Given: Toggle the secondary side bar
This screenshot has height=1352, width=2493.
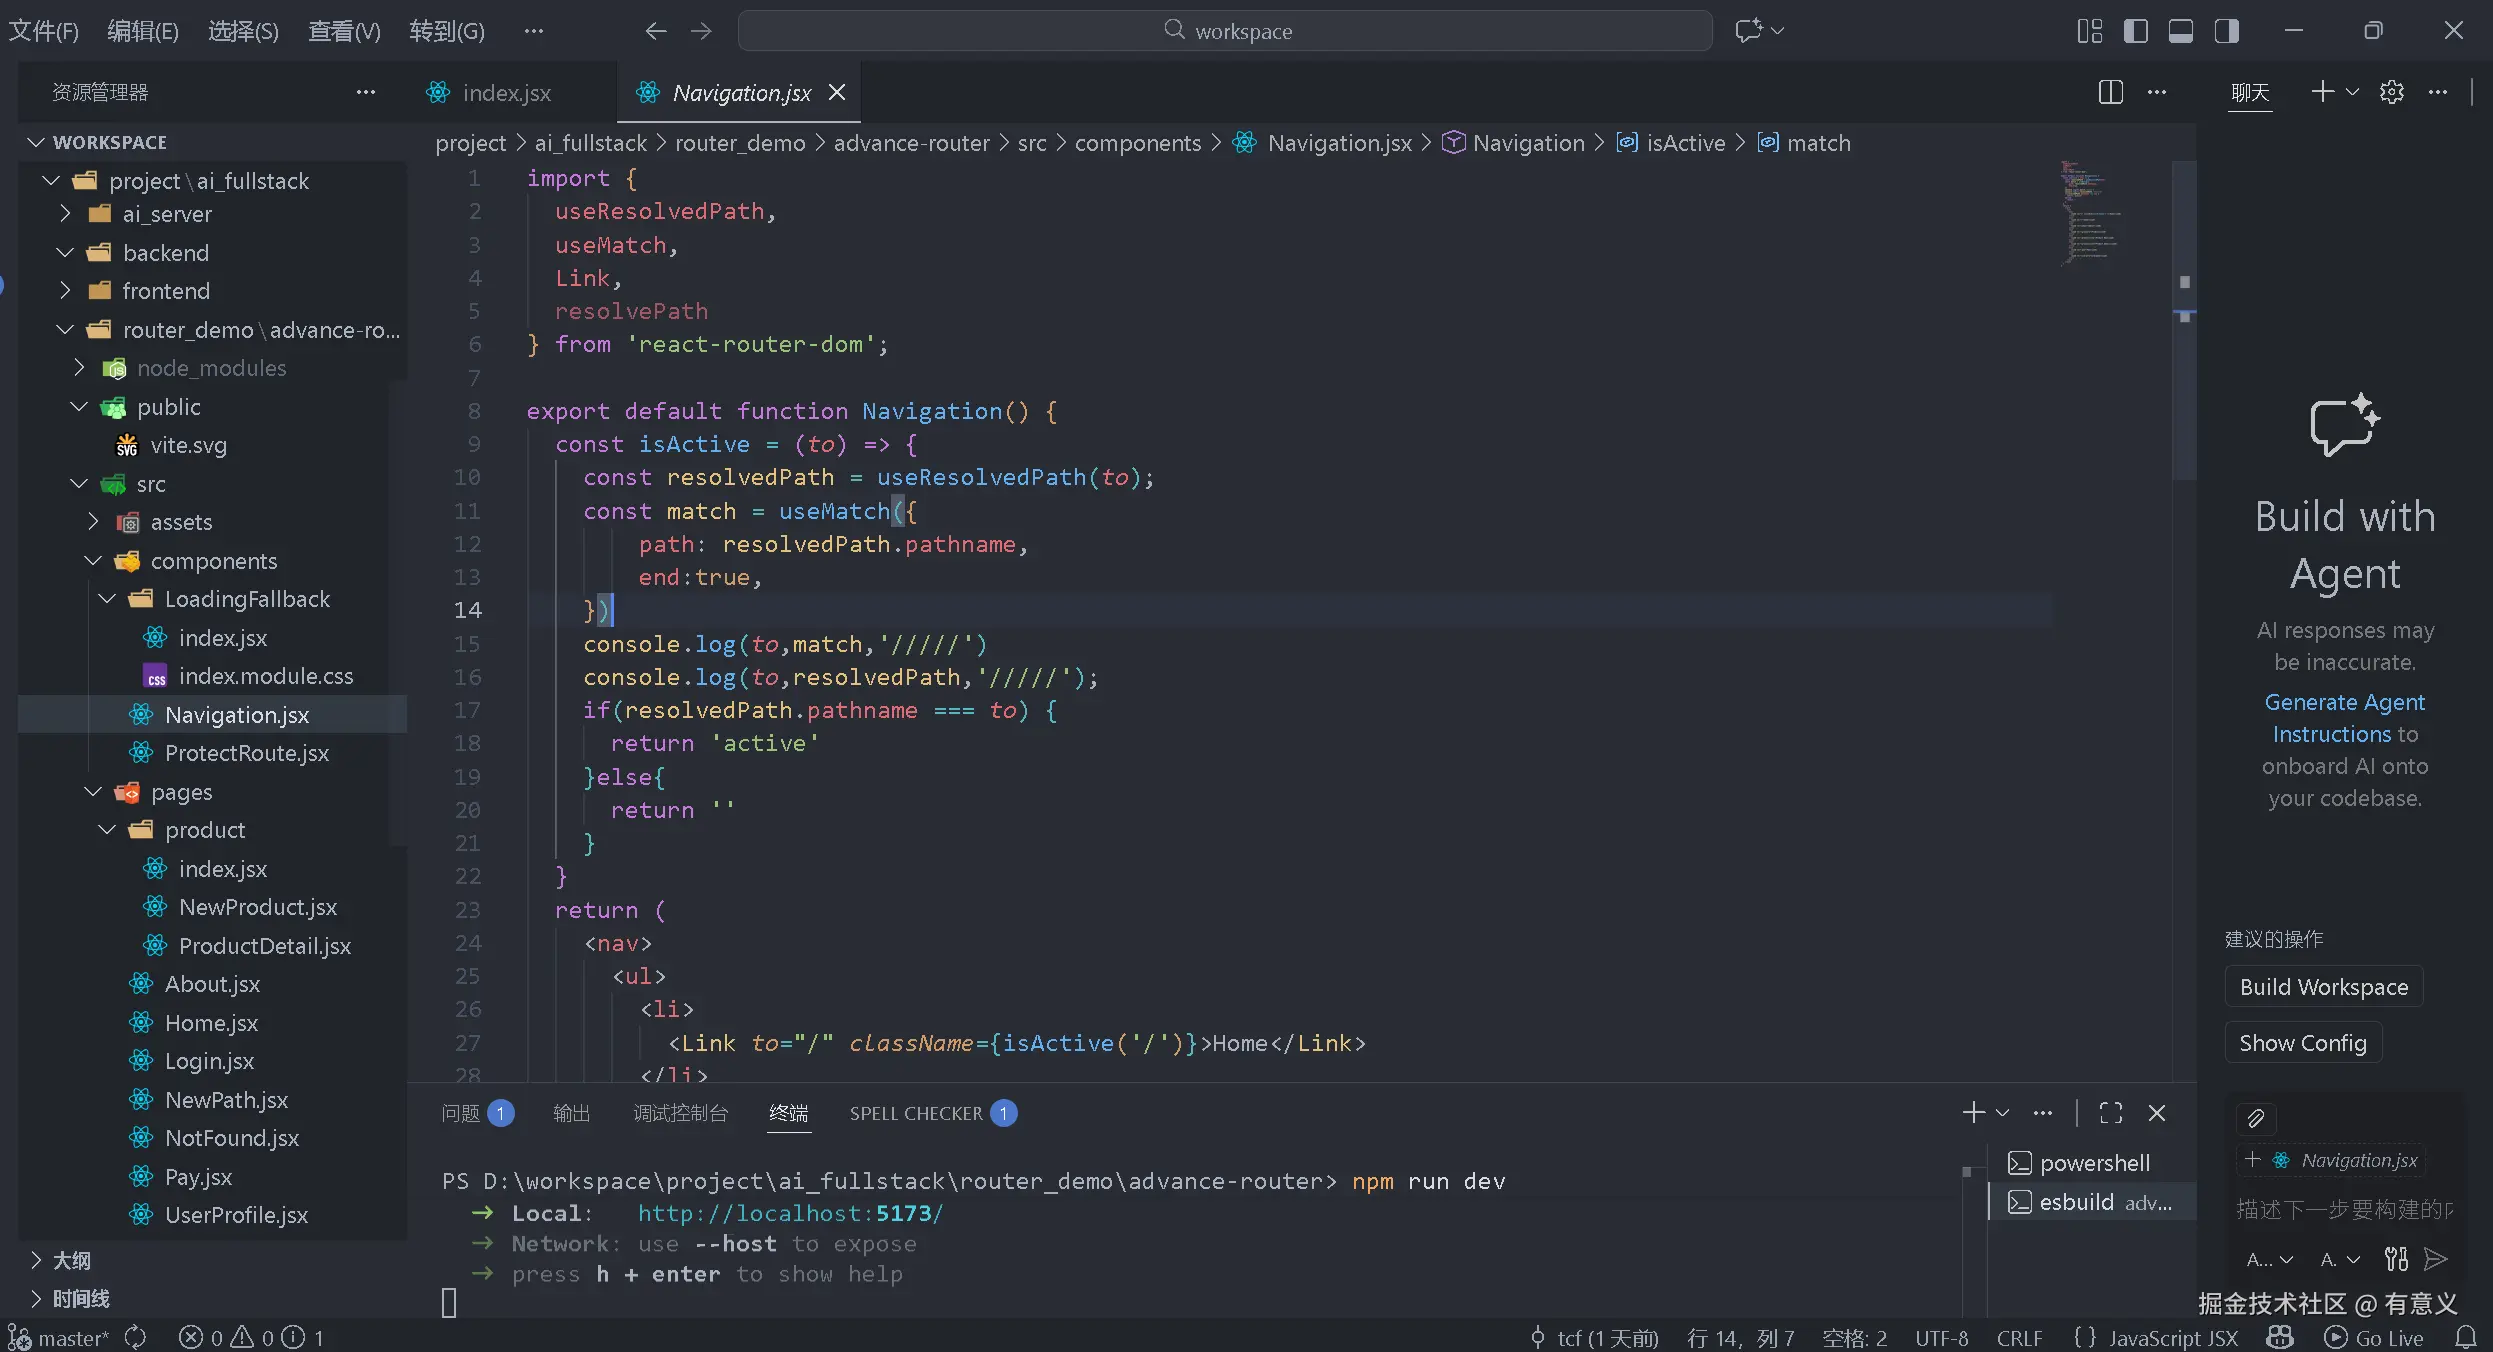Looking at the screenshot, I should point(2227,31).
